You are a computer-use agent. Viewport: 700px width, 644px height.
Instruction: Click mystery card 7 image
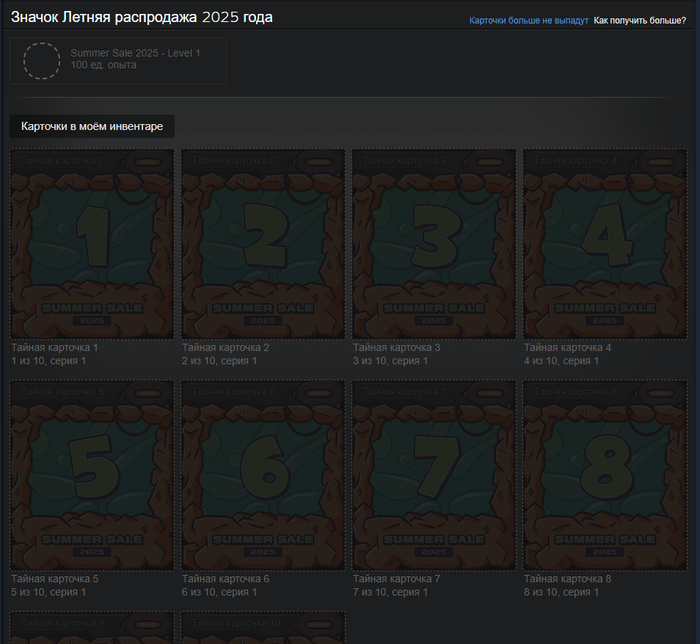pyautogui.click(x=434, y=474)
